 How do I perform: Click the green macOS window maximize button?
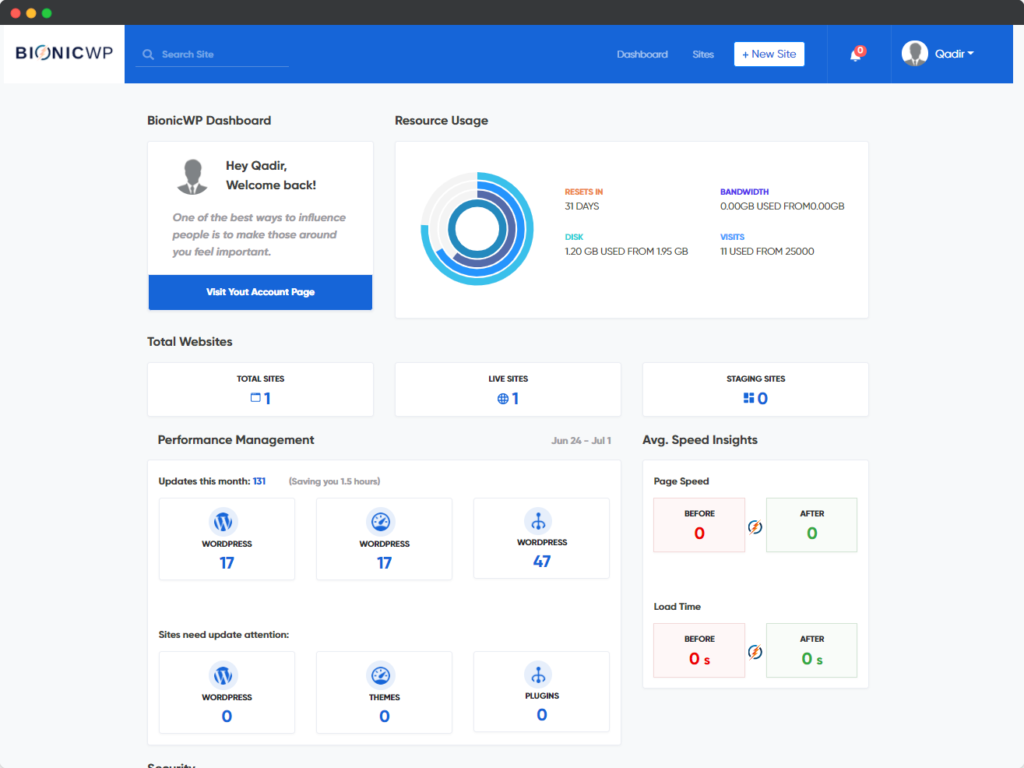pos(46,13)
